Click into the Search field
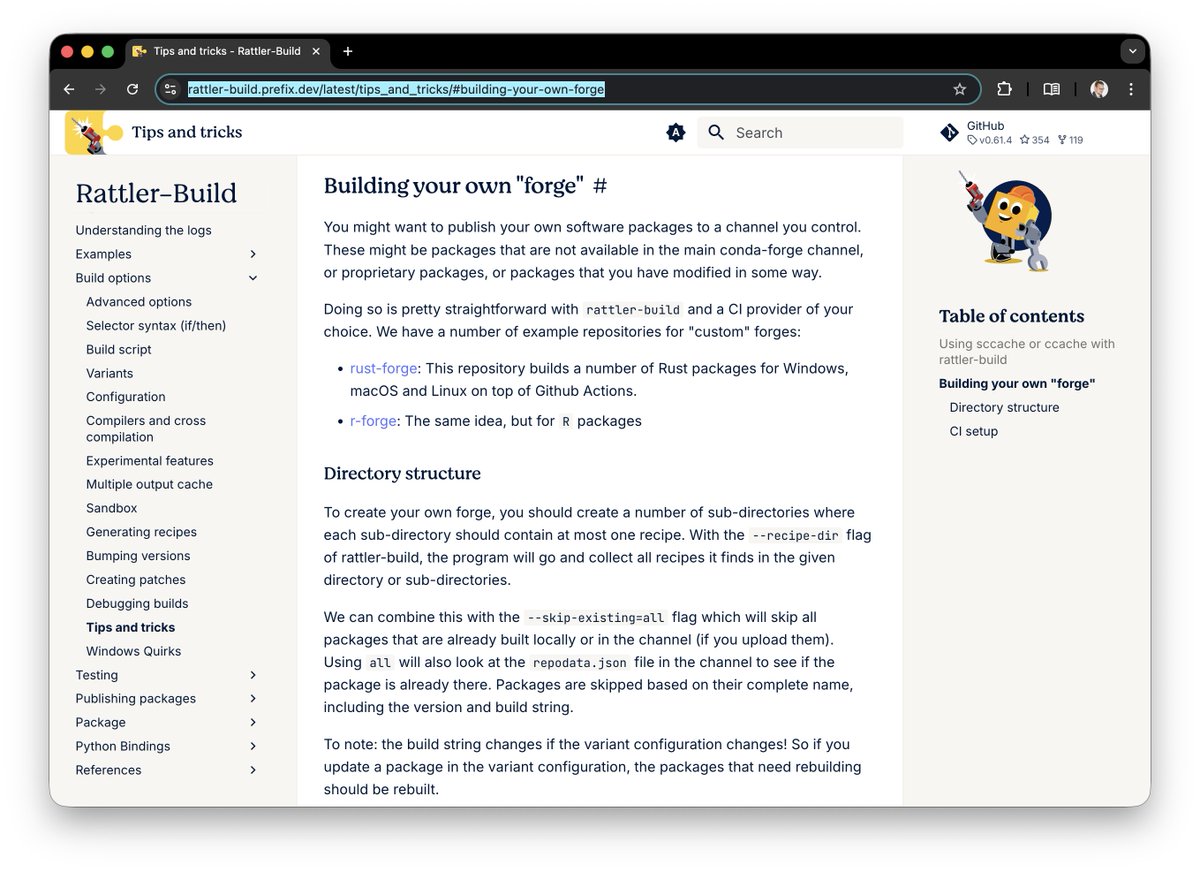 click(800, 132)
